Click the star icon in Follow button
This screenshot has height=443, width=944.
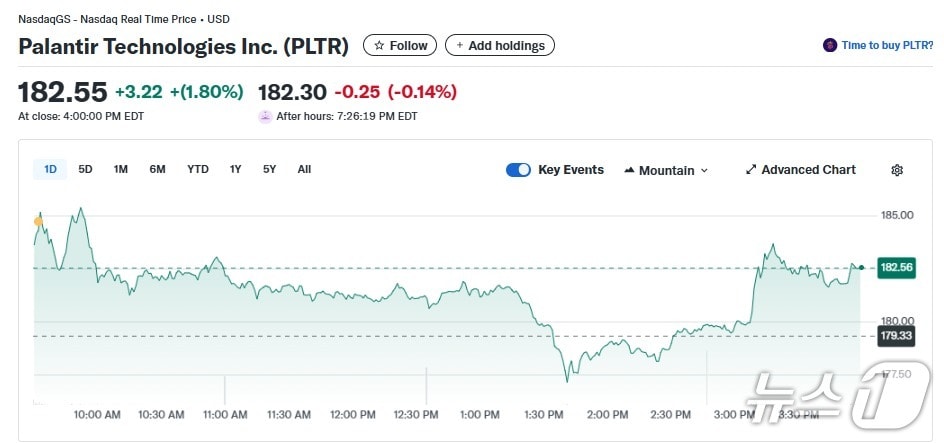pyautogui.click(x=378, y=46)
